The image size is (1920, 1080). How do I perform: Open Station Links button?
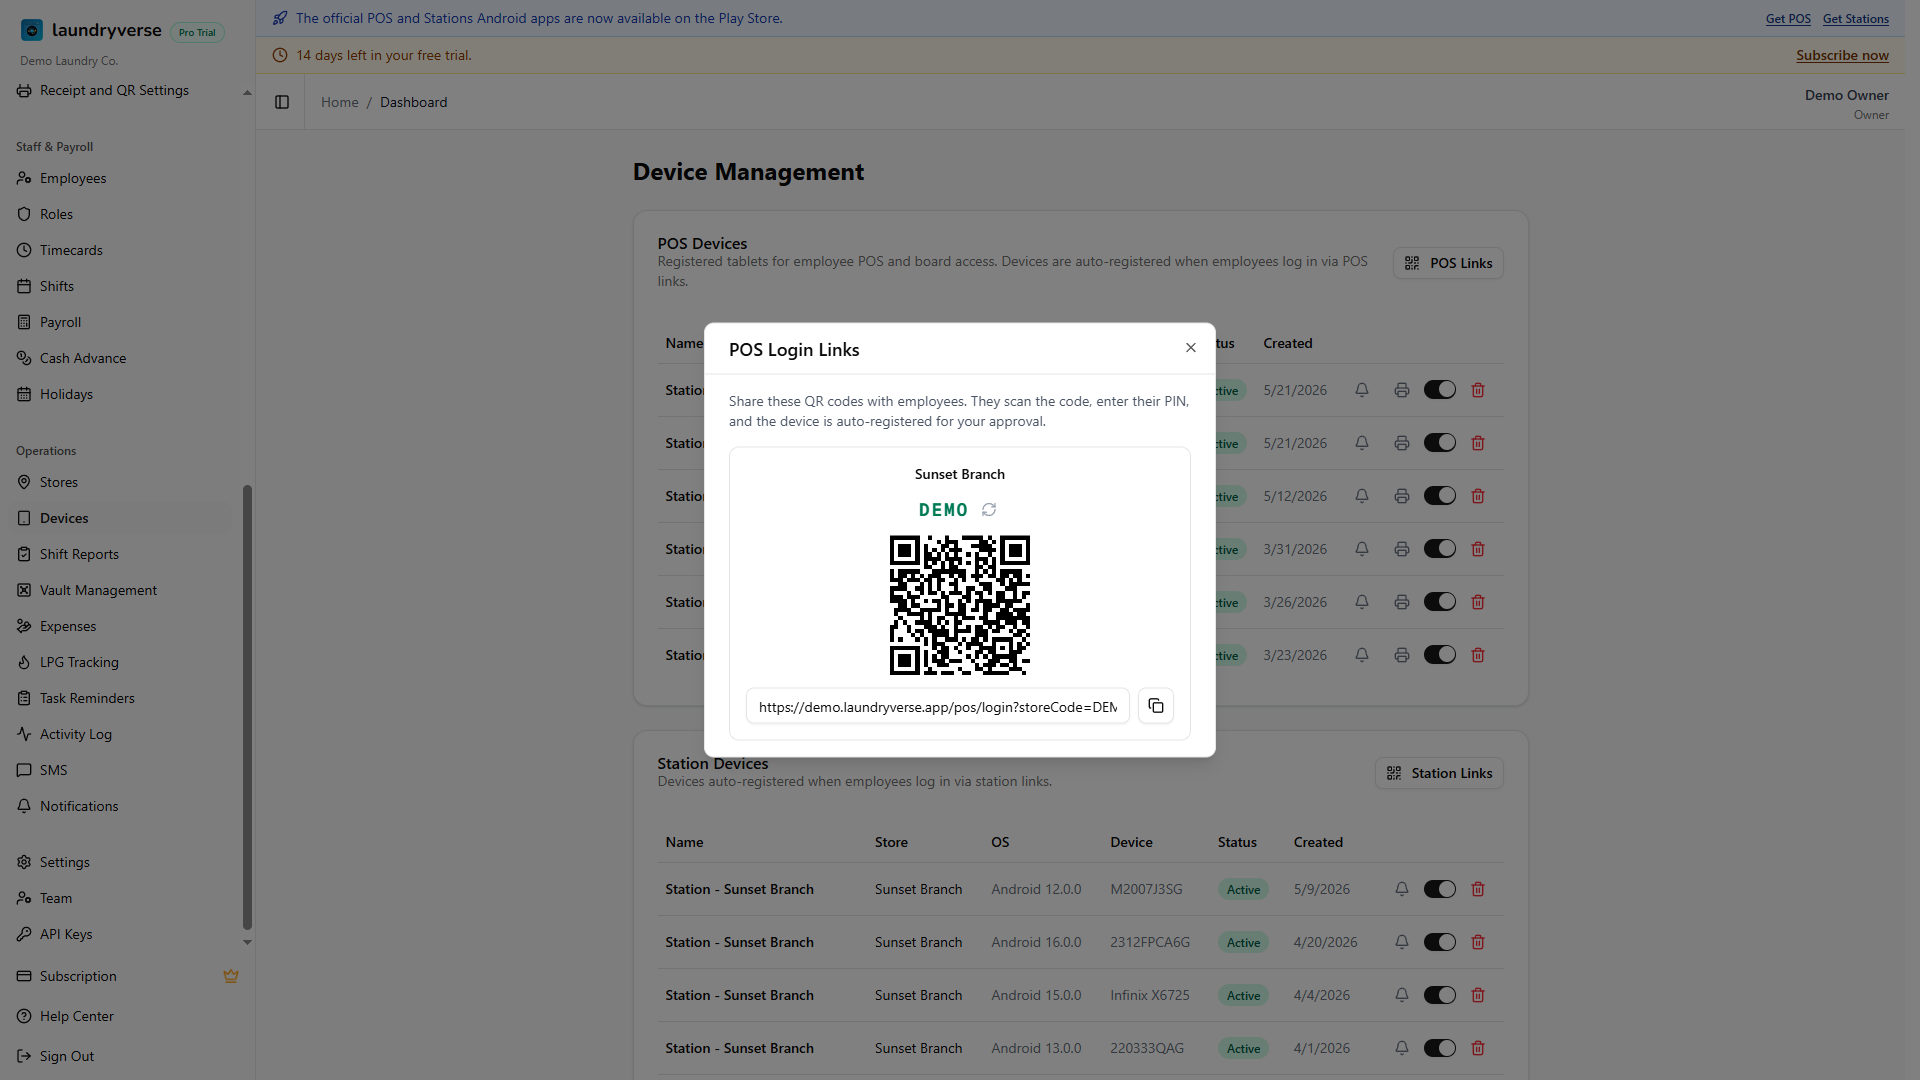[x=1439, y=773]
